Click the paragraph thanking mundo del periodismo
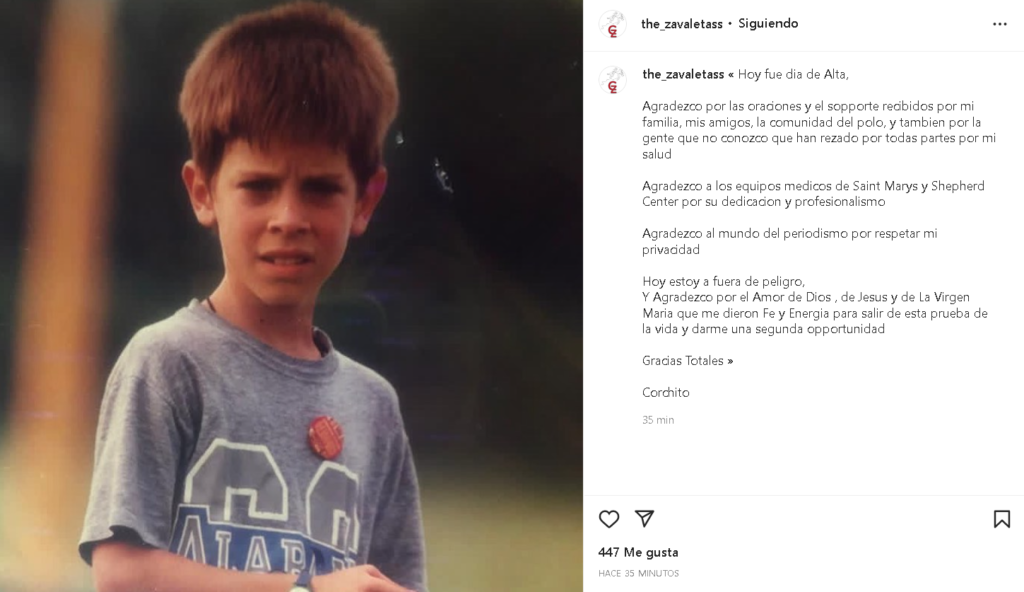The height and width of the screenshot is (592, 1024). pos(790,242)
